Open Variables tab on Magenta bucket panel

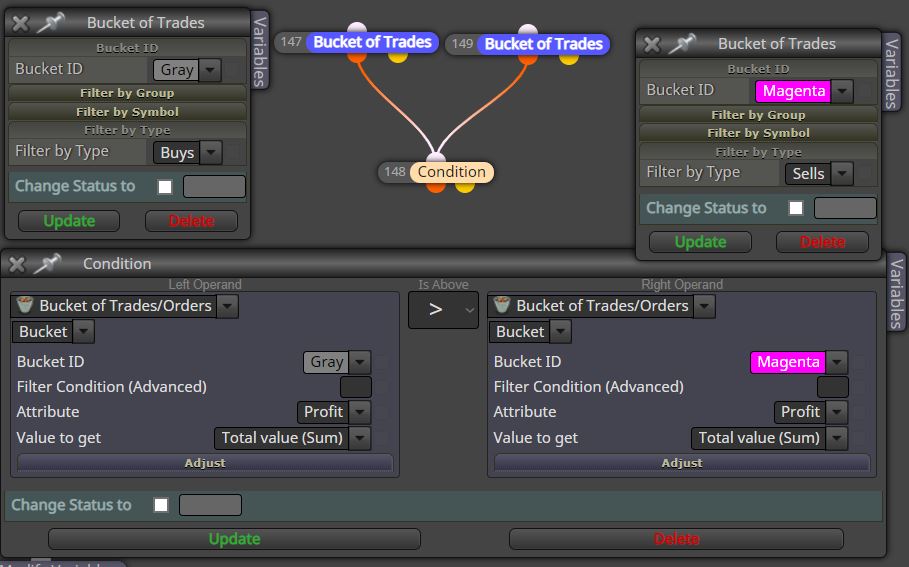(x=891, y=72)
